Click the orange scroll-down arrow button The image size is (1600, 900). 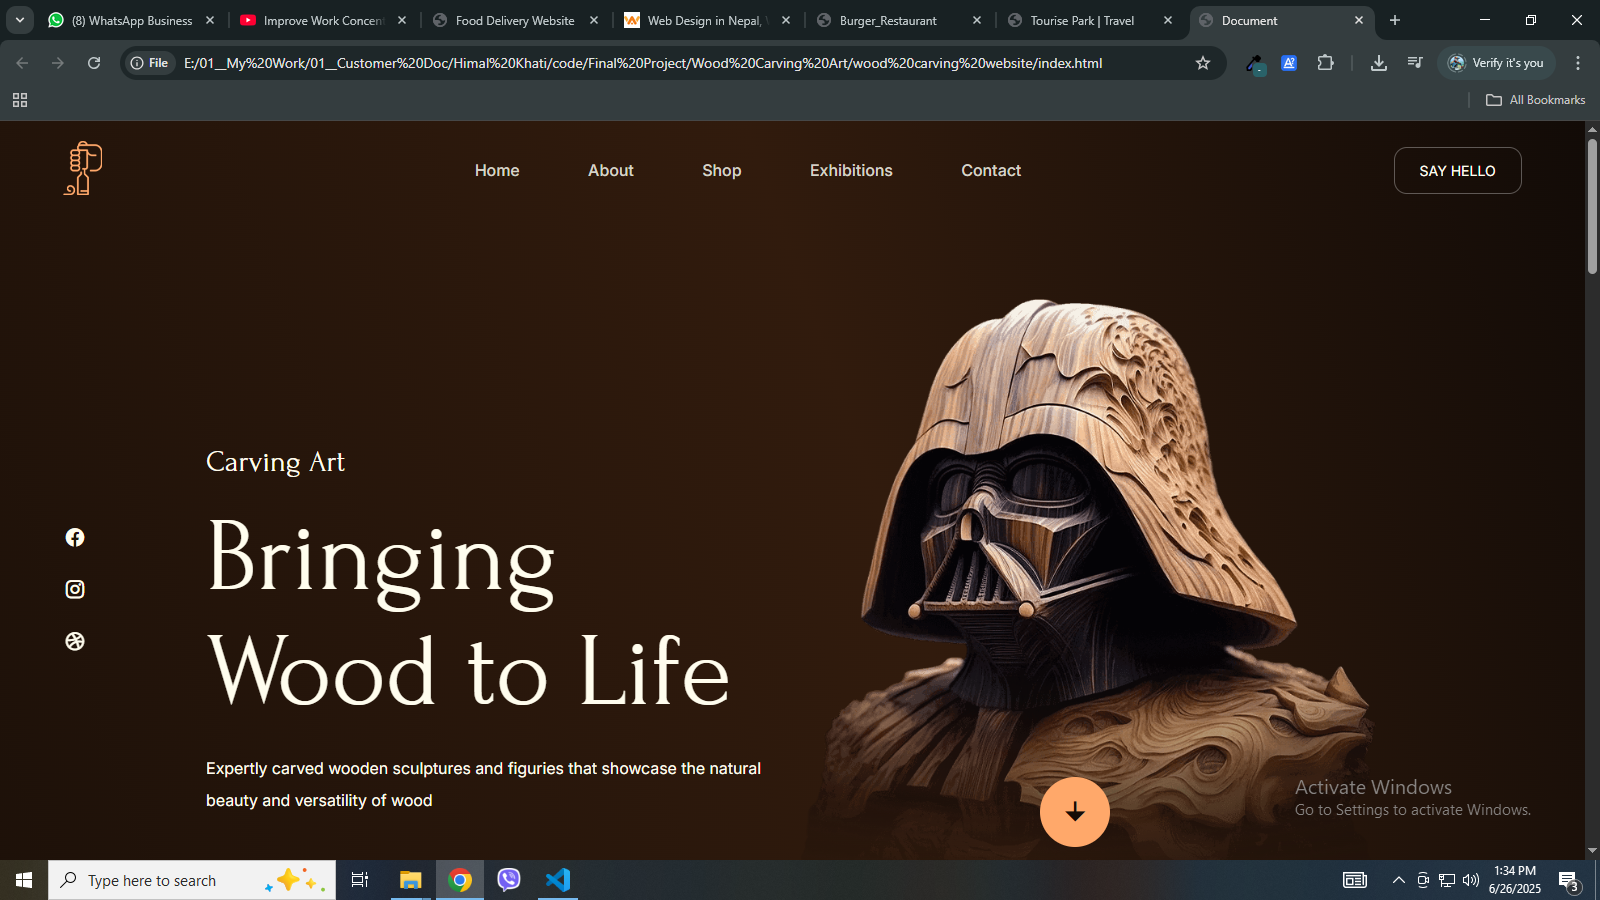1074,812
